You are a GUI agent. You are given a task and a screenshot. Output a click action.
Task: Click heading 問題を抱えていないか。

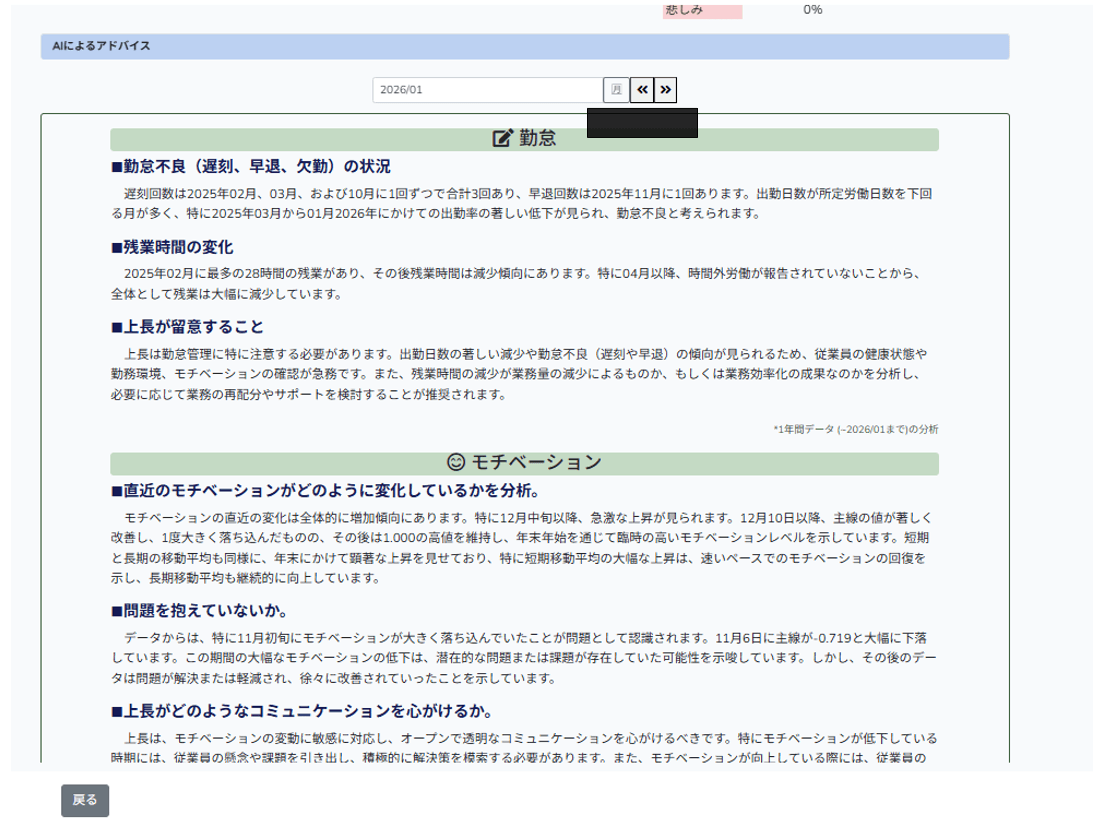click(x=199, y=610)
